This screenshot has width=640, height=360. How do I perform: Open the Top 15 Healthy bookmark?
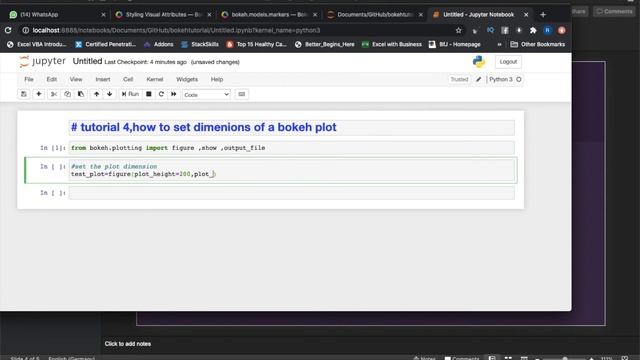pyautogui.click(x=256, y=44)
